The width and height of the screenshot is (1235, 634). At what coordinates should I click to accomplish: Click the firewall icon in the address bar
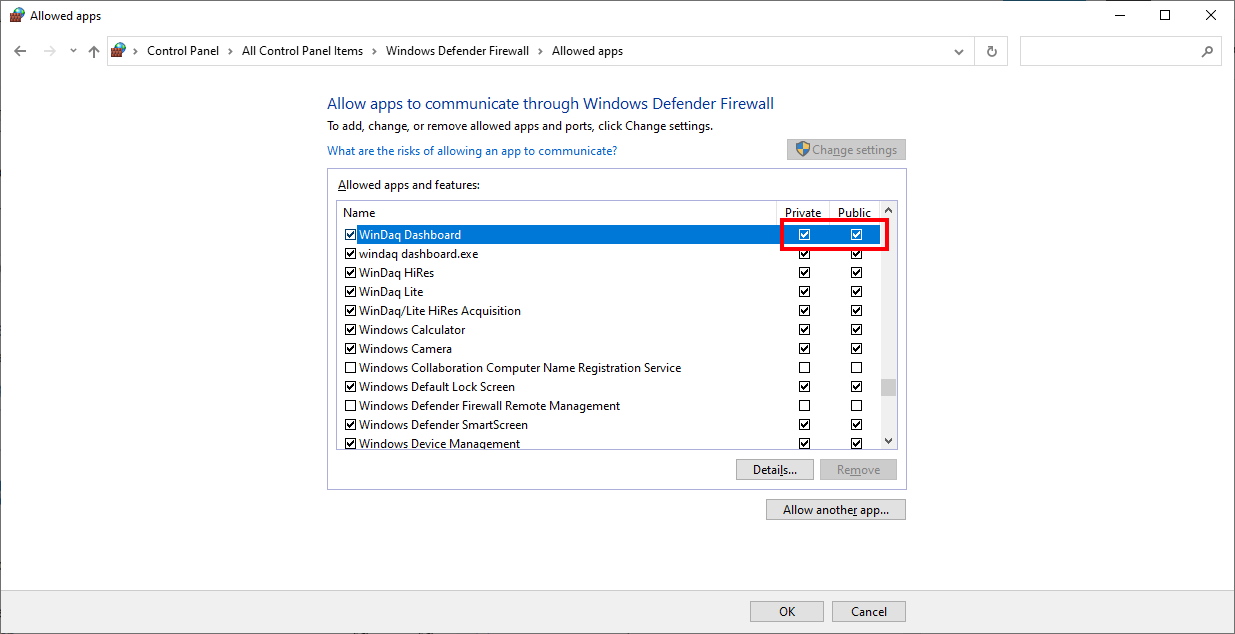click(119, 50)
